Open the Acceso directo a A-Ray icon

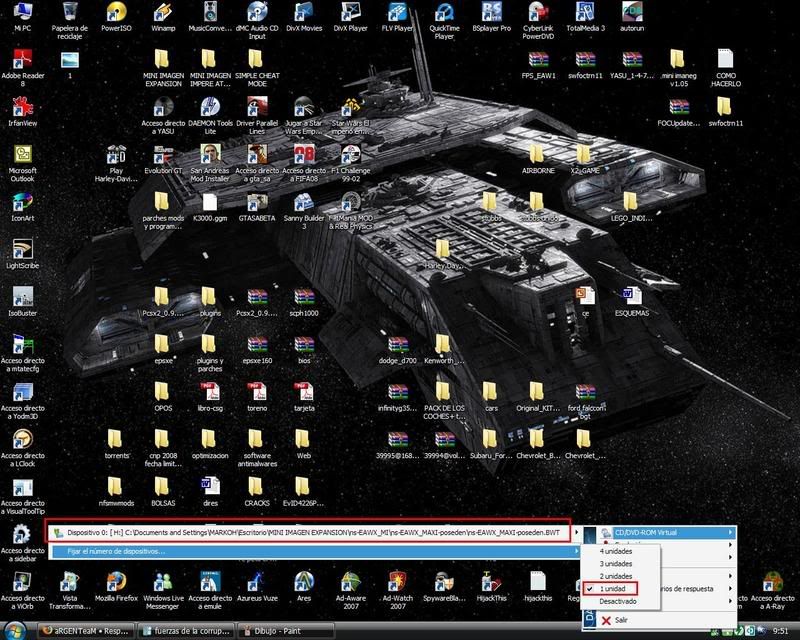click(x=772, y=590)
